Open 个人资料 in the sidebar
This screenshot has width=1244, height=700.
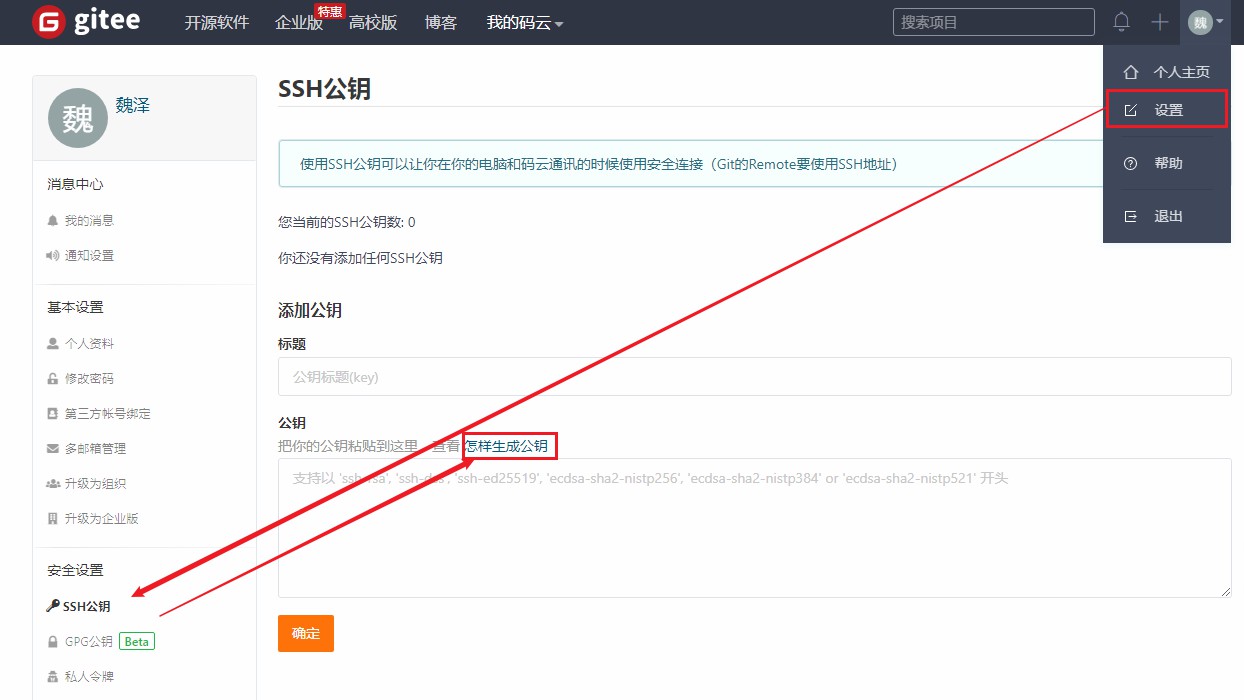point(89,343)
